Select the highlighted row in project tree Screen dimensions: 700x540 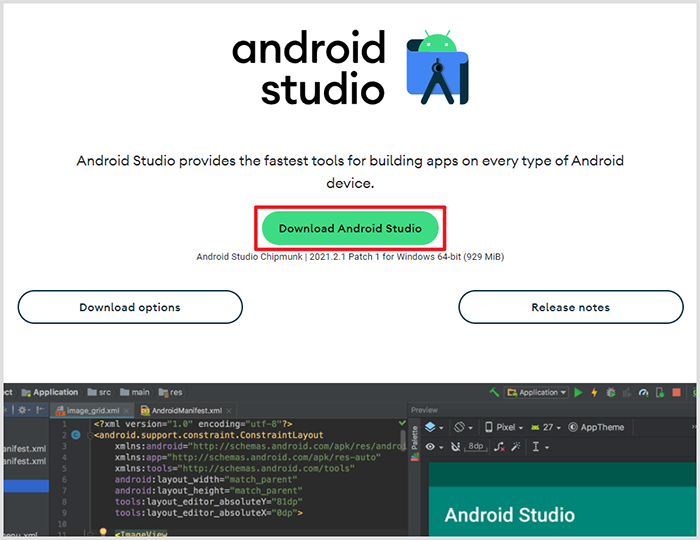click(x=26, y=486)
